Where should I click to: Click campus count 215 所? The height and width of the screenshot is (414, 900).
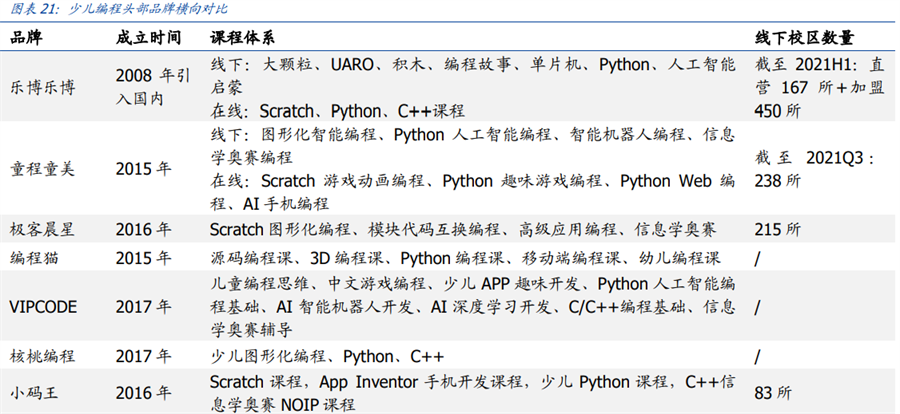click(x=778, y=230)
